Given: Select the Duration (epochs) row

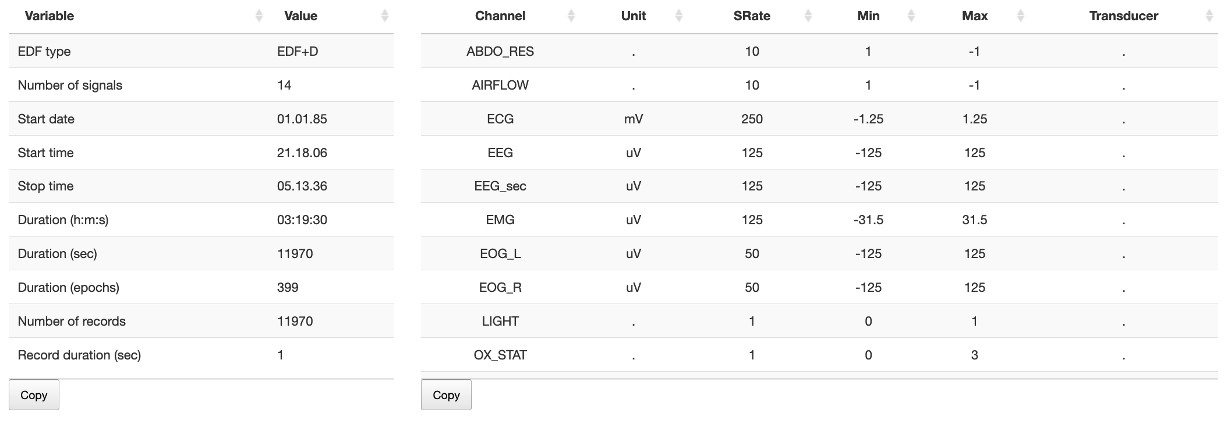Looking at the screenshot, I should coord(68,287).
